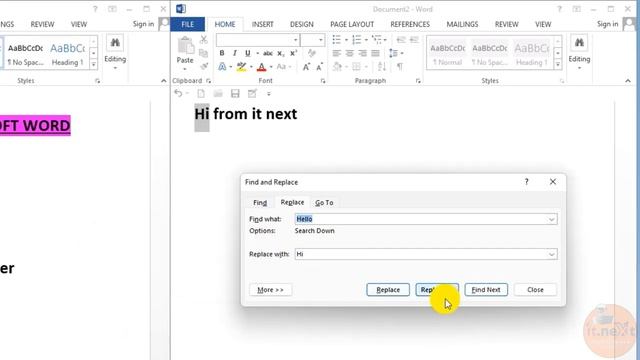Screen dimensions: 640x360
Task: Apply Superscript formatting icon
Action: tap(293, 53)
